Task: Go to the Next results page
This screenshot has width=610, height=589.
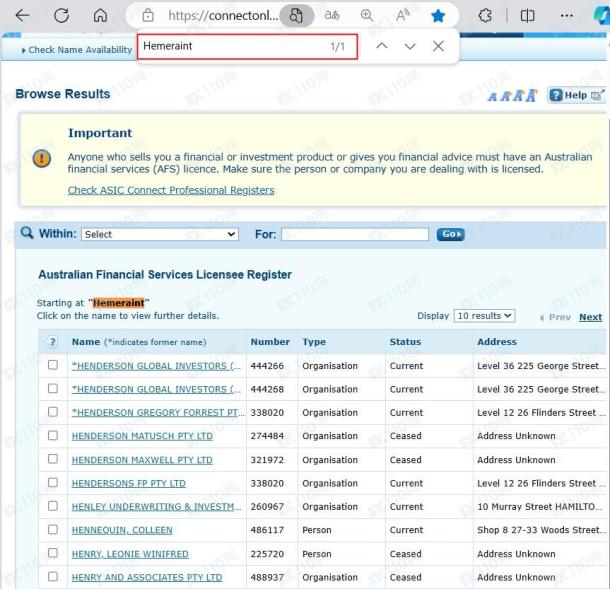Action: point(590,317)
